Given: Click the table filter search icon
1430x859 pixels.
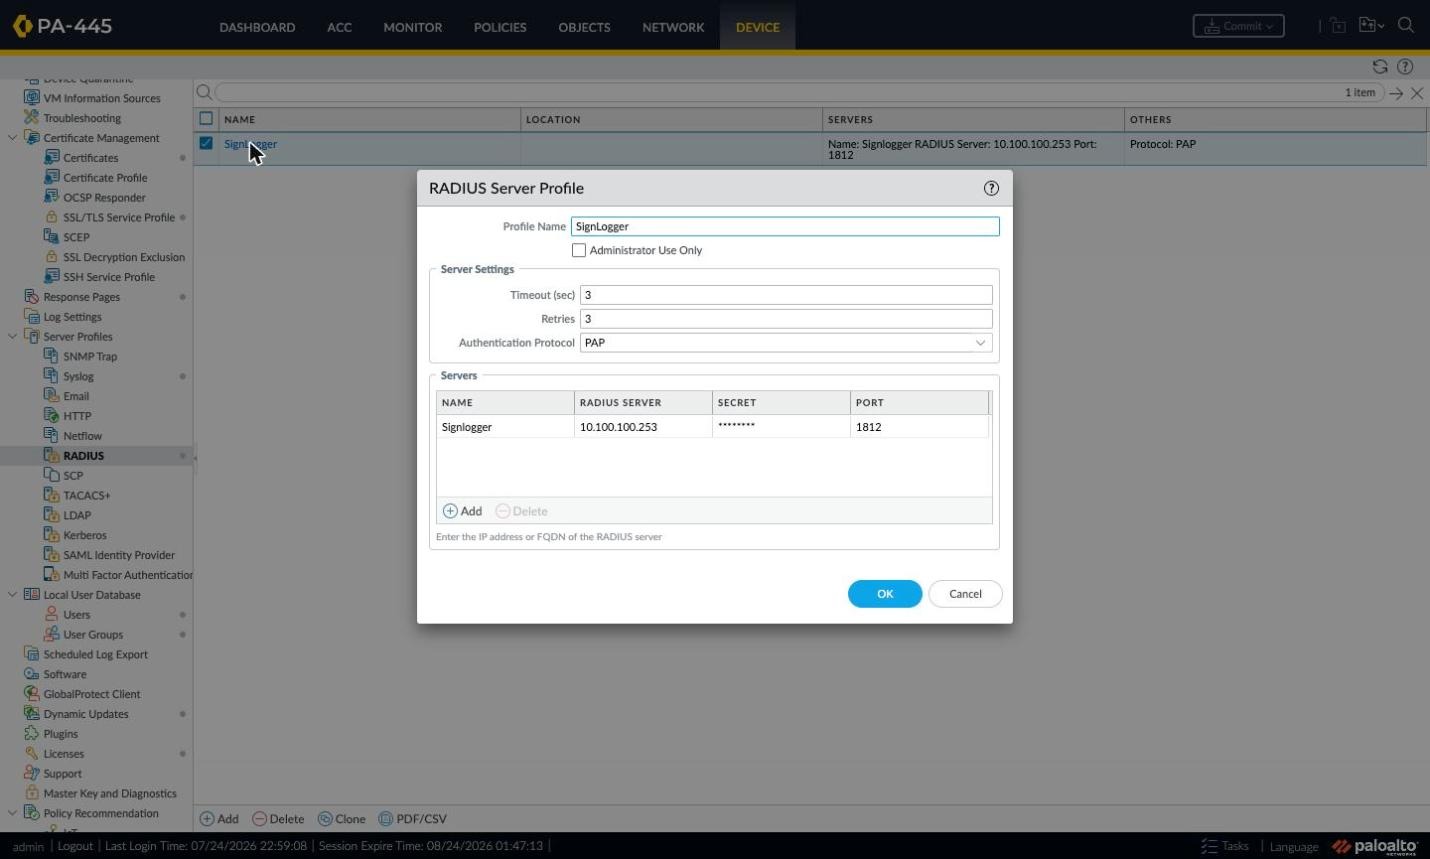Looking at the screenshot, I should 204,92.
